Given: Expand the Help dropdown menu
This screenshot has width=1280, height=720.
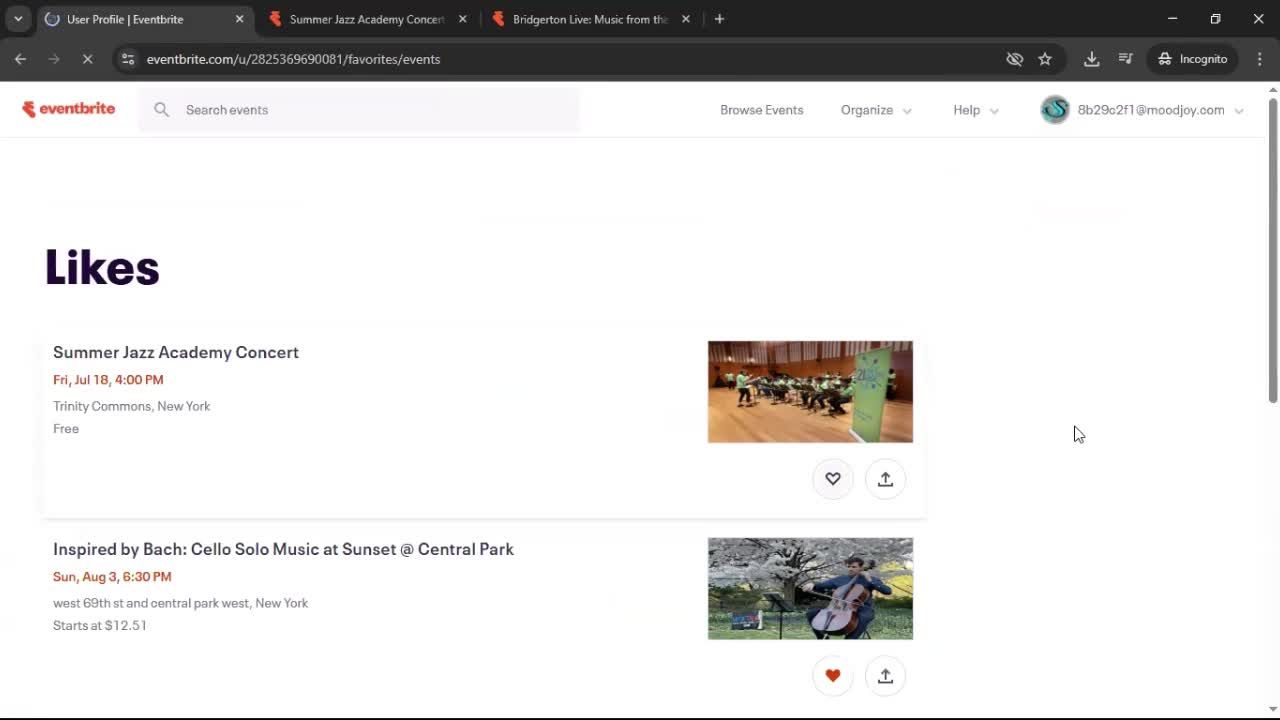Looking at the screenshot, I should point(976,110).
